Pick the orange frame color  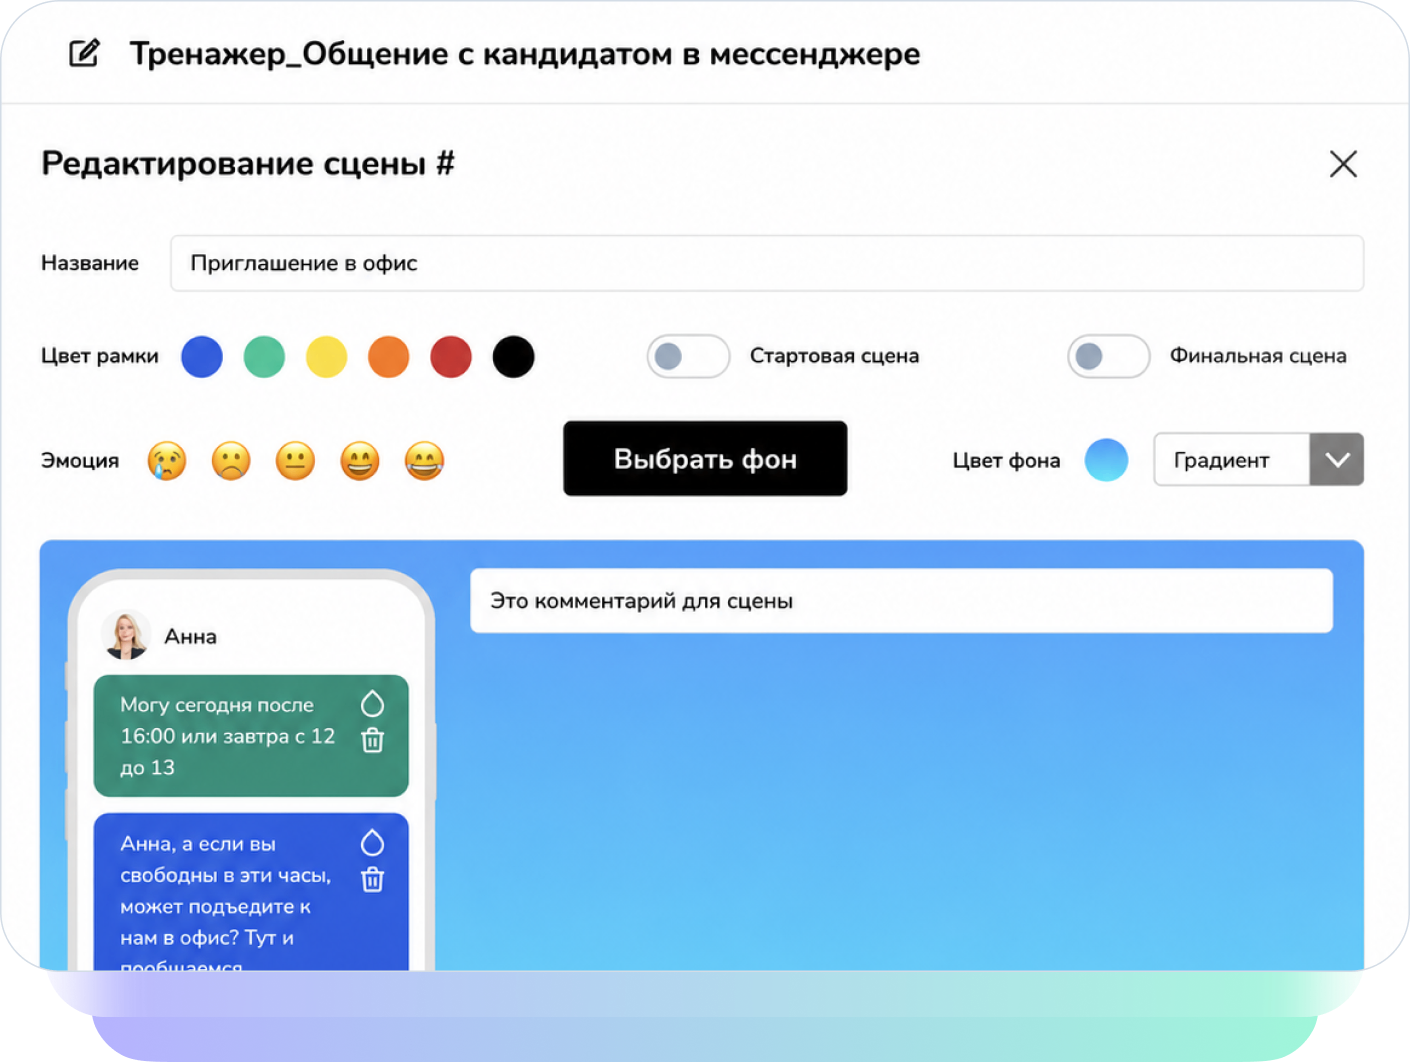(x=389, y=357)
